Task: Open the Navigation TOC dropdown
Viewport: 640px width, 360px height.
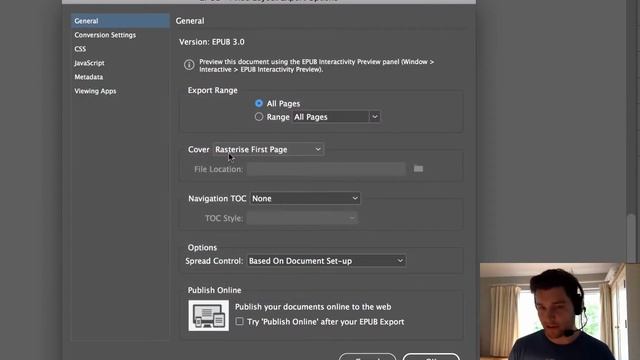Action: point(305,198)
